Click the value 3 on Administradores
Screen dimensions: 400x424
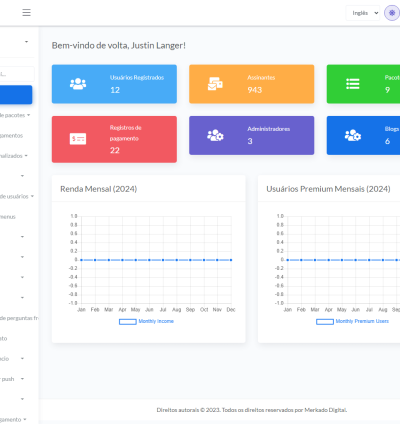(250, 141)
